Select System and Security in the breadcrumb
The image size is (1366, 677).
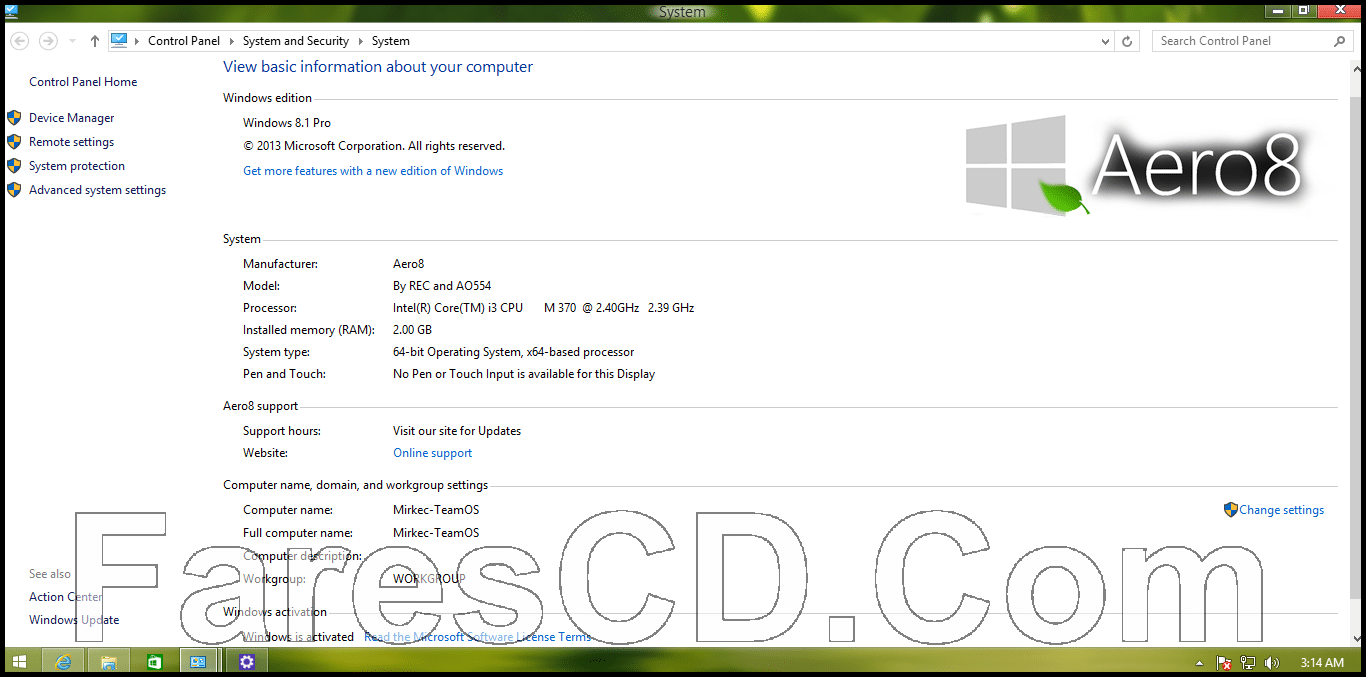point(296,41)
